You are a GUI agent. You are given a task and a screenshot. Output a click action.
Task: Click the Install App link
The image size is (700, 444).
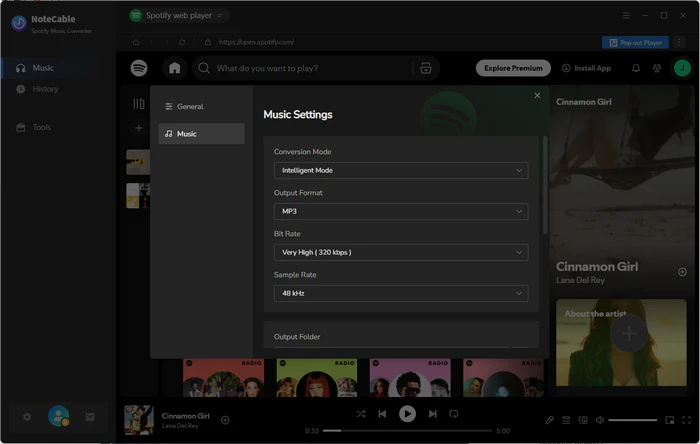586,68
